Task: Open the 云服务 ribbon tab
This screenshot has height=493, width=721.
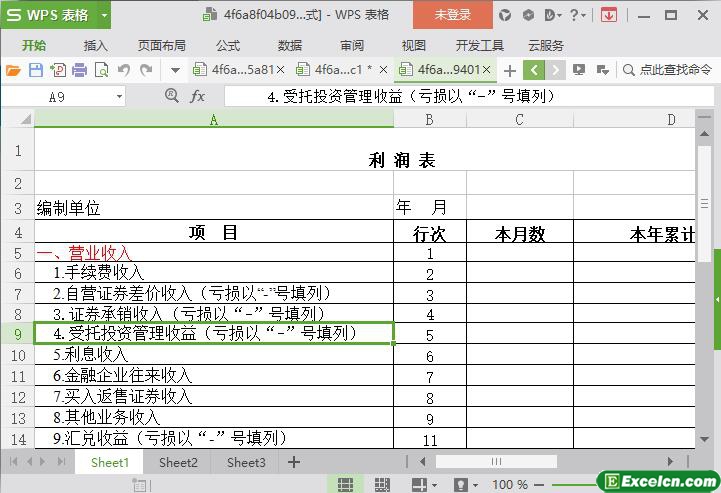Action: pyautogui.click(x=546, y=46)
